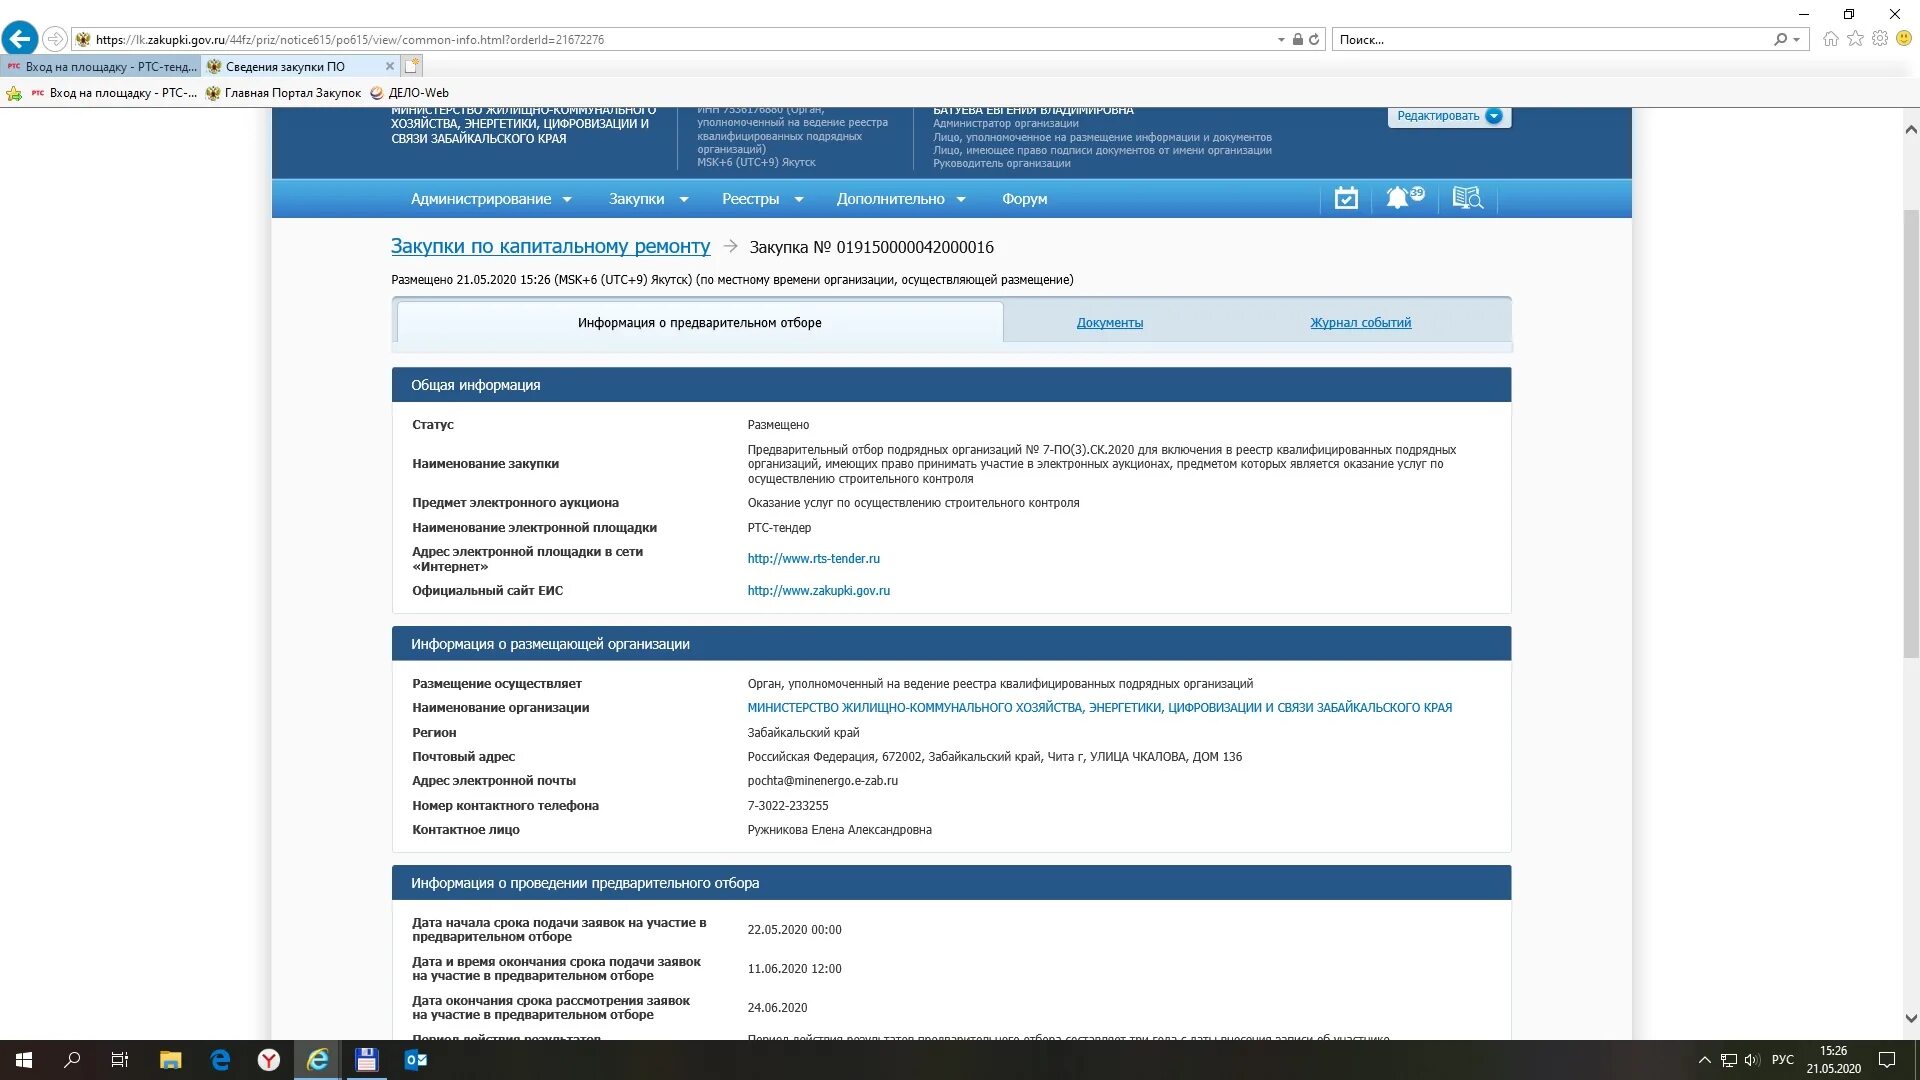This screenshot has width=1920, height=1080.
Task: Click the browser forward arrow
Action: click(55, 39)
